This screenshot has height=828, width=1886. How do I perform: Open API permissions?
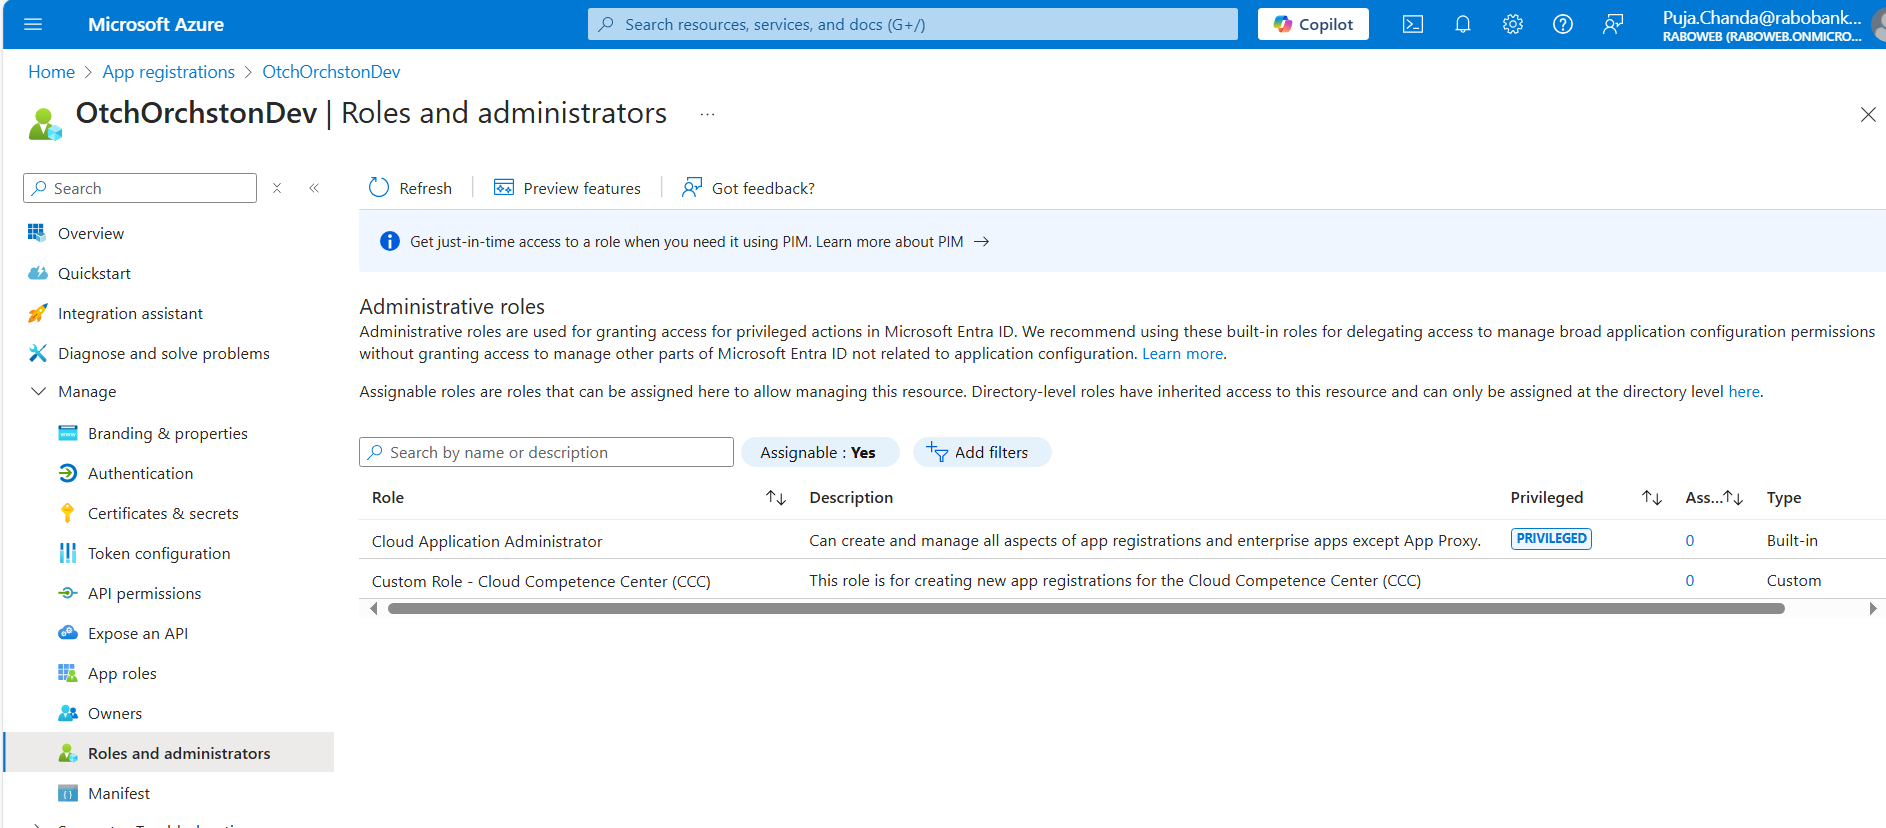tap(144, 593)
